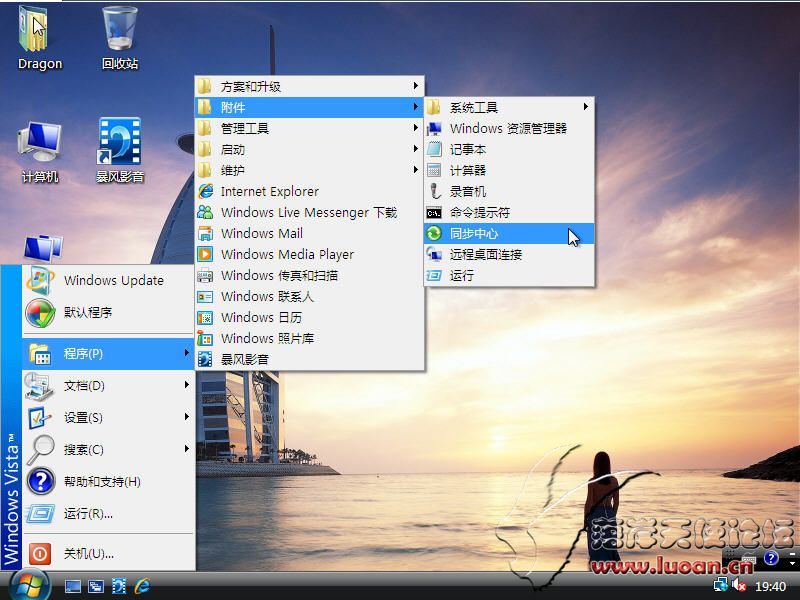
Task: Click Show Desktop in quick launch
Action: coord(72,587)
